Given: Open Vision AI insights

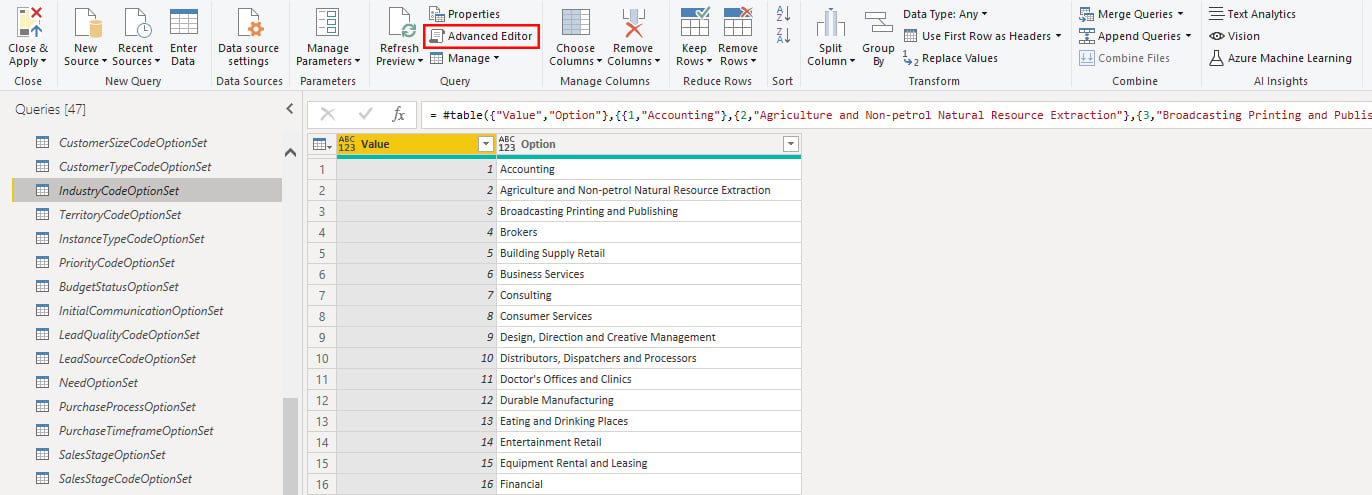Looking at the screenshot, I should pyautogui.click(x=1234, y=36).
